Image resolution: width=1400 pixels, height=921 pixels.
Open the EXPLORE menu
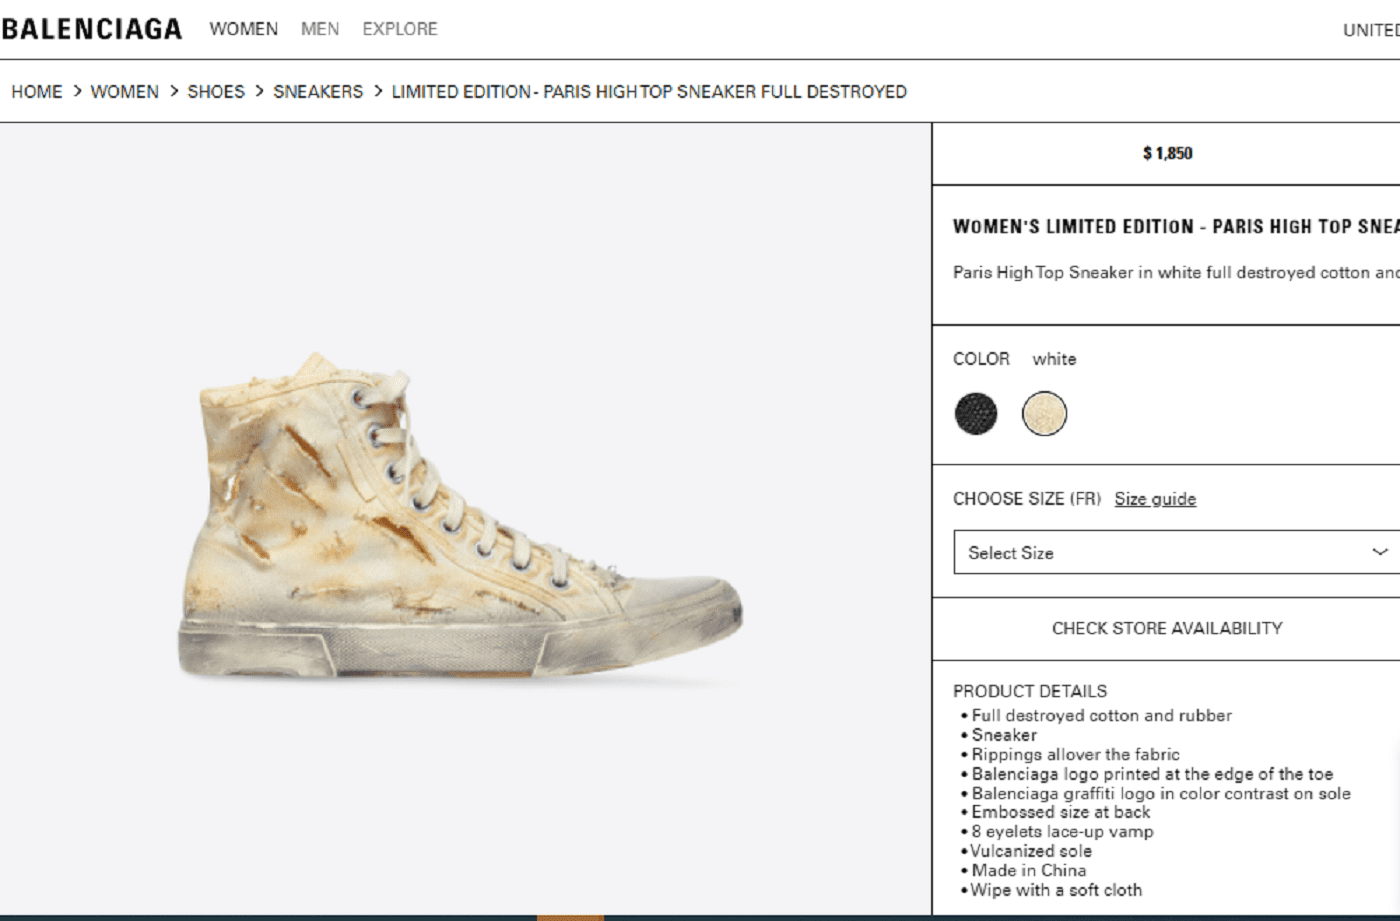400,29
